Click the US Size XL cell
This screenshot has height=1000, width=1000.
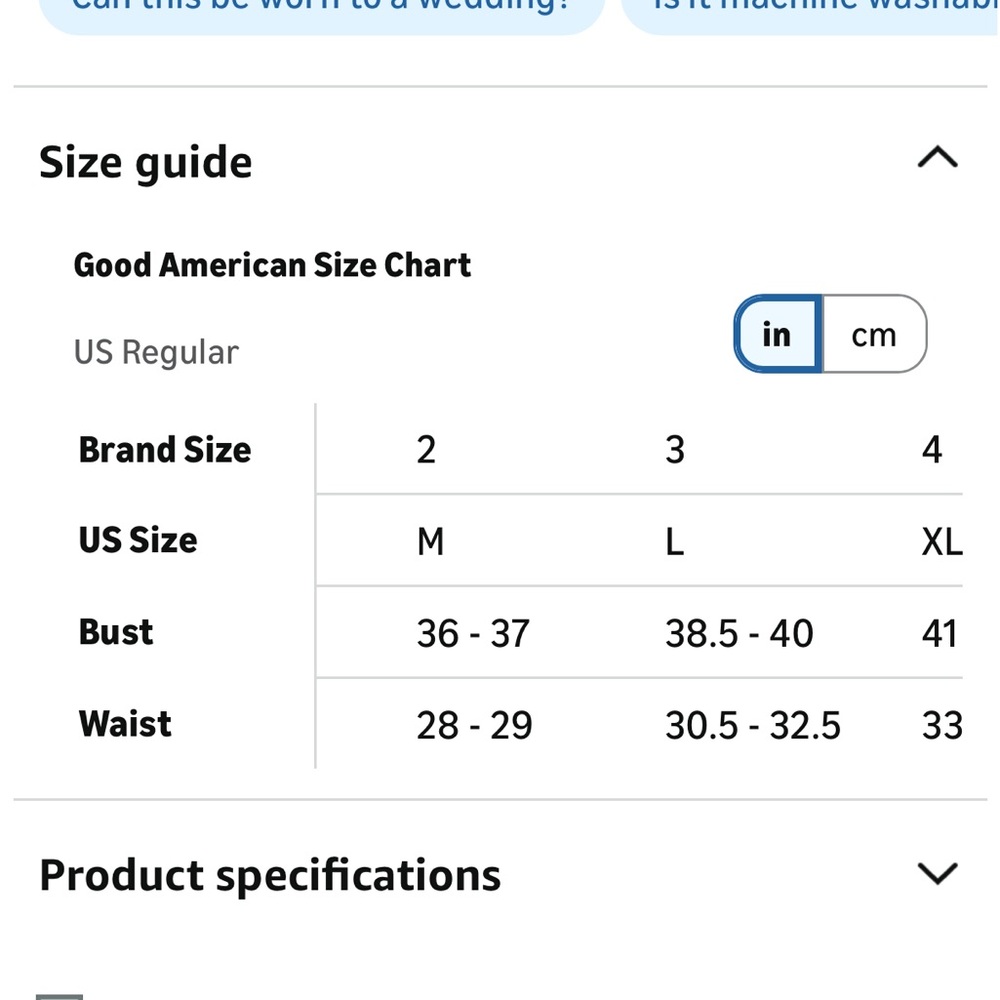click(942, 541)
